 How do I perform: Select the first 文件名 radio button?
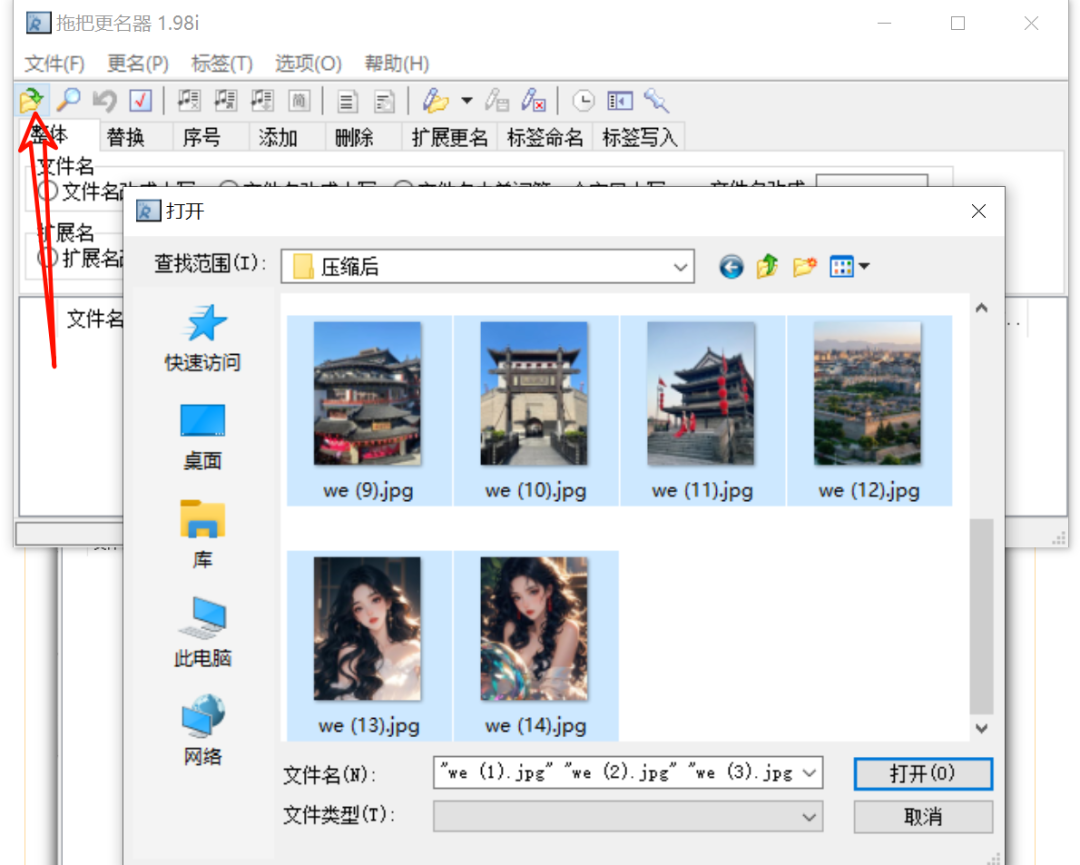[48, 191]
